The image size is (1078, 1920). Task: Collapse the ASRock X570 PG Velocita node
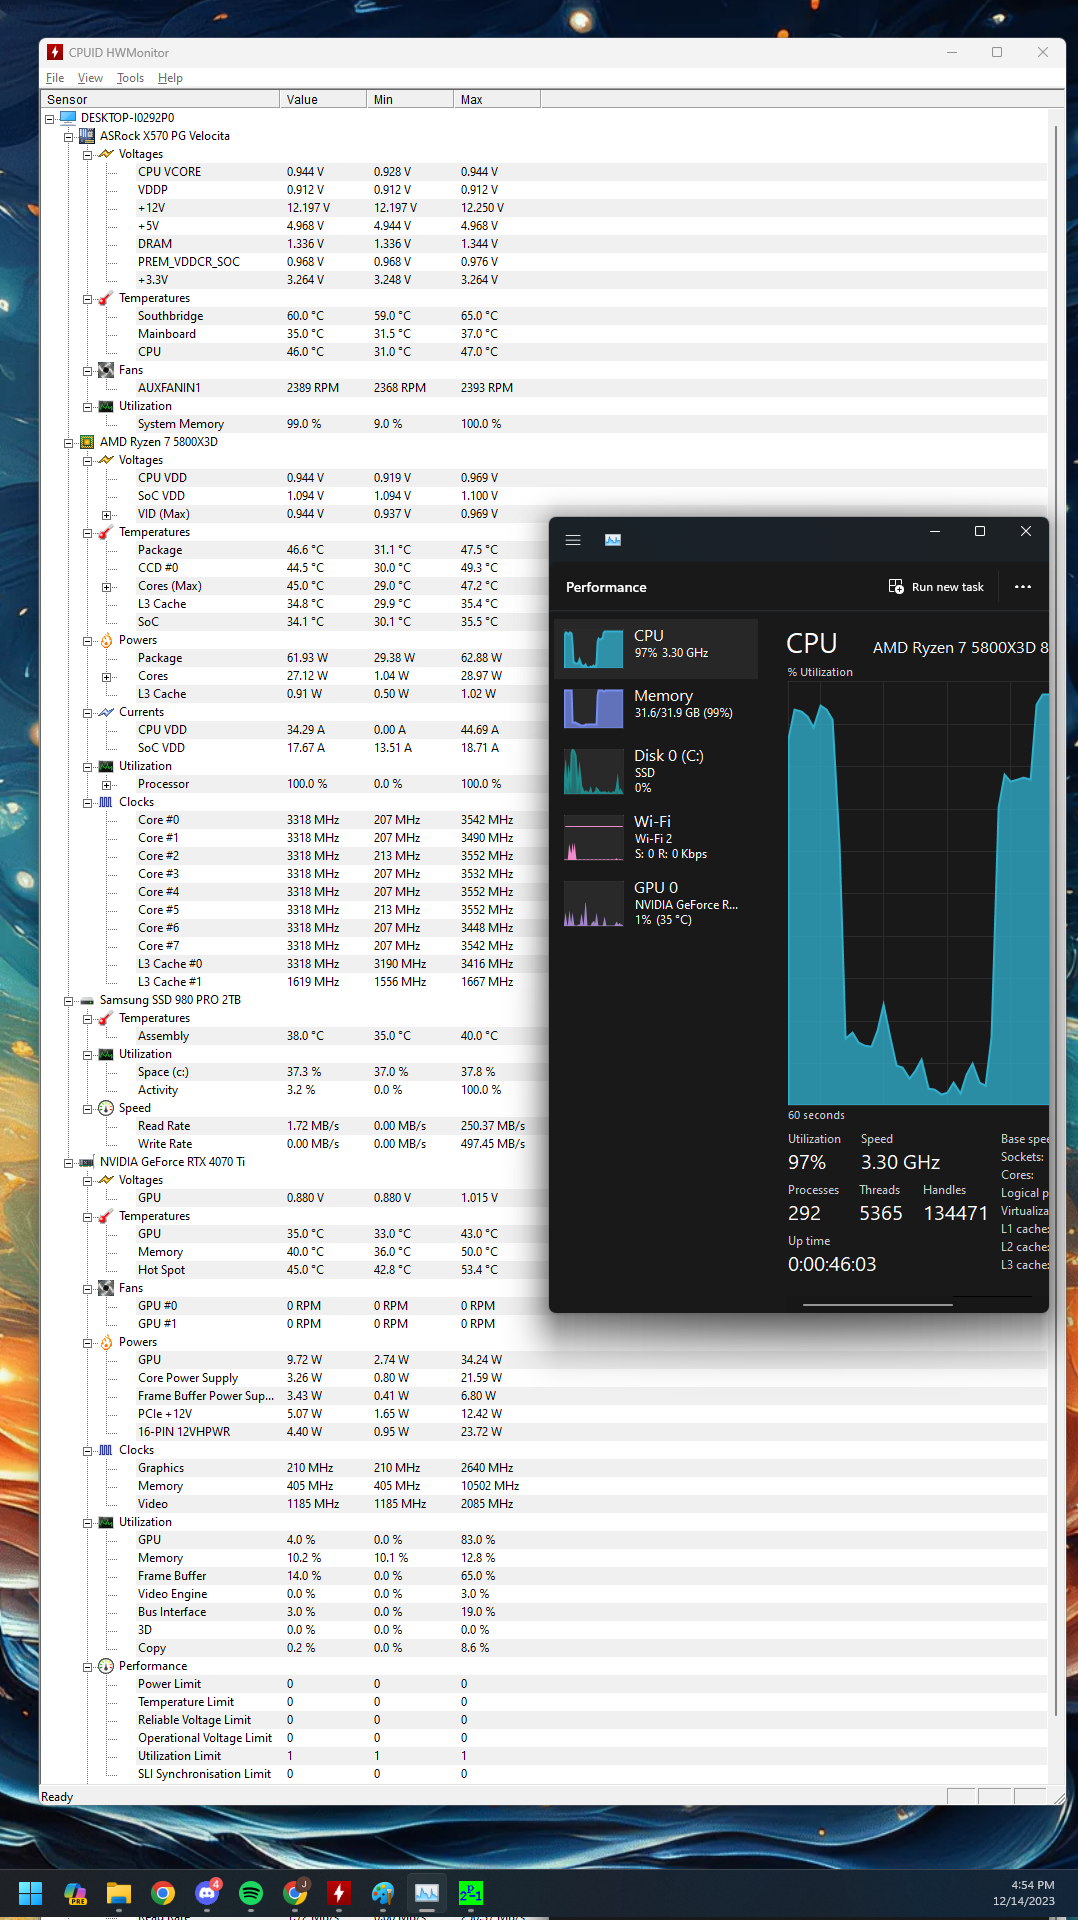pos(68,136)
